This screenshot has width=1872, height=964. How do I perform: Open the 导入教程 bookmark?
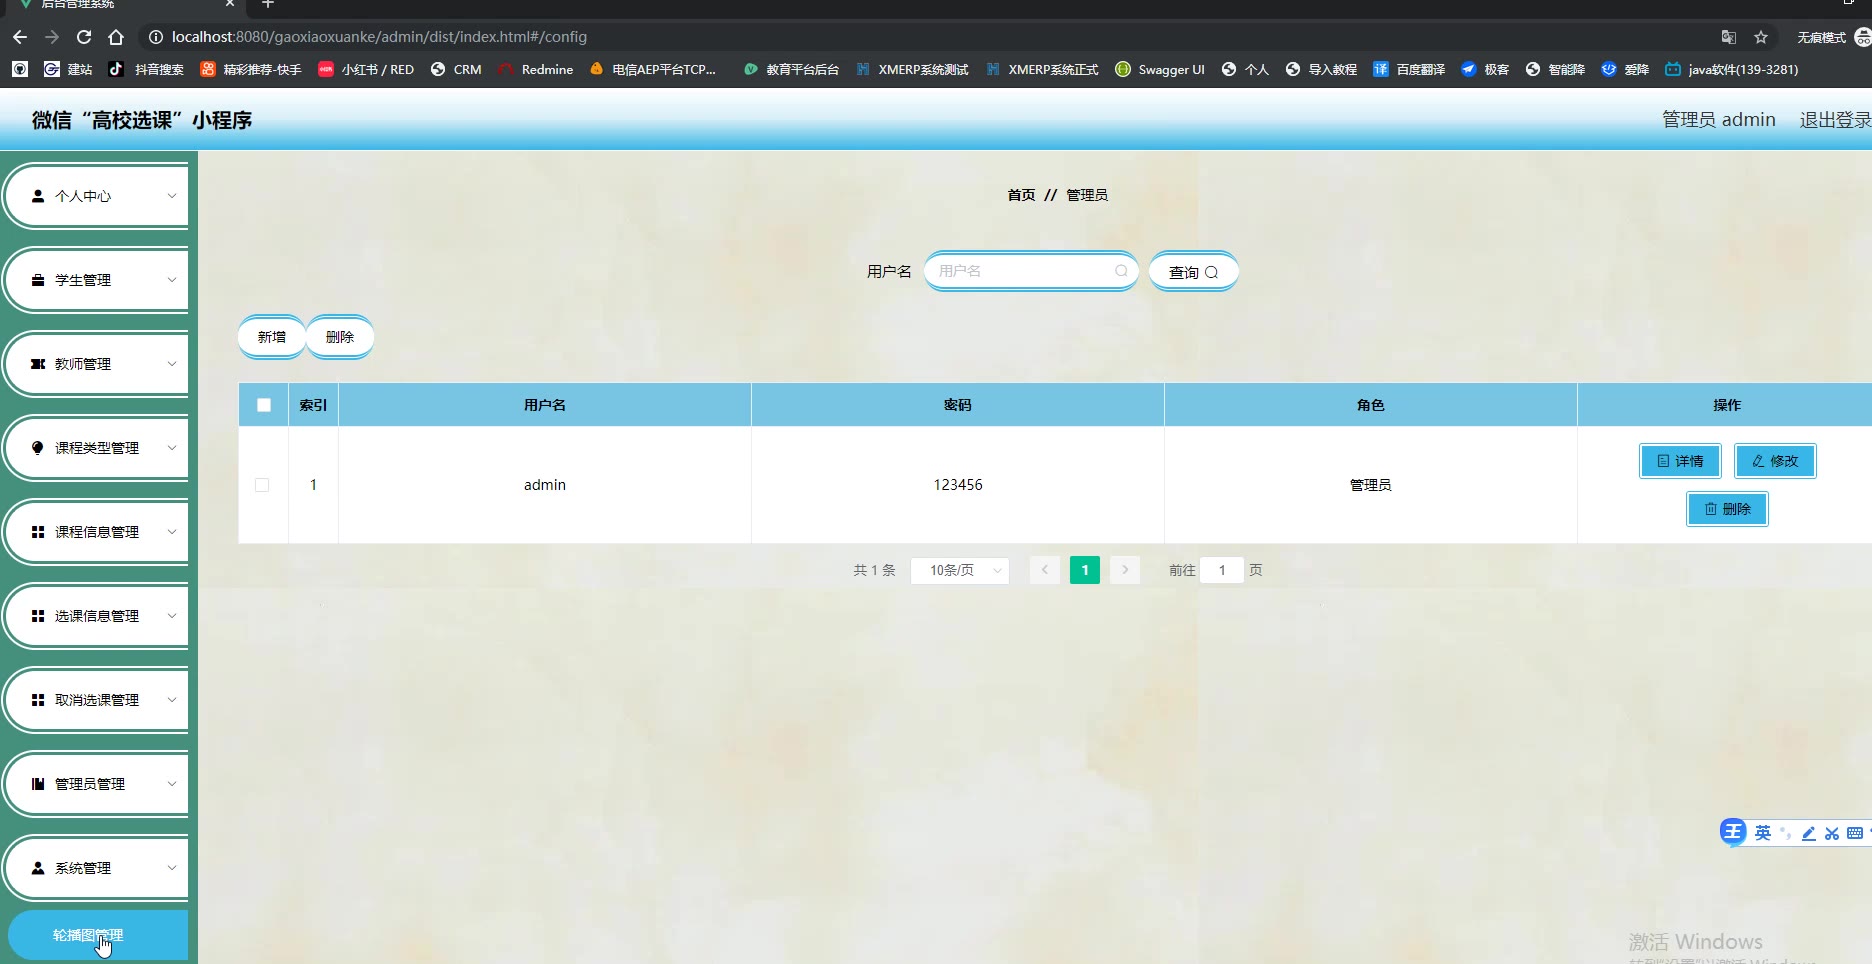(1321, 69)
